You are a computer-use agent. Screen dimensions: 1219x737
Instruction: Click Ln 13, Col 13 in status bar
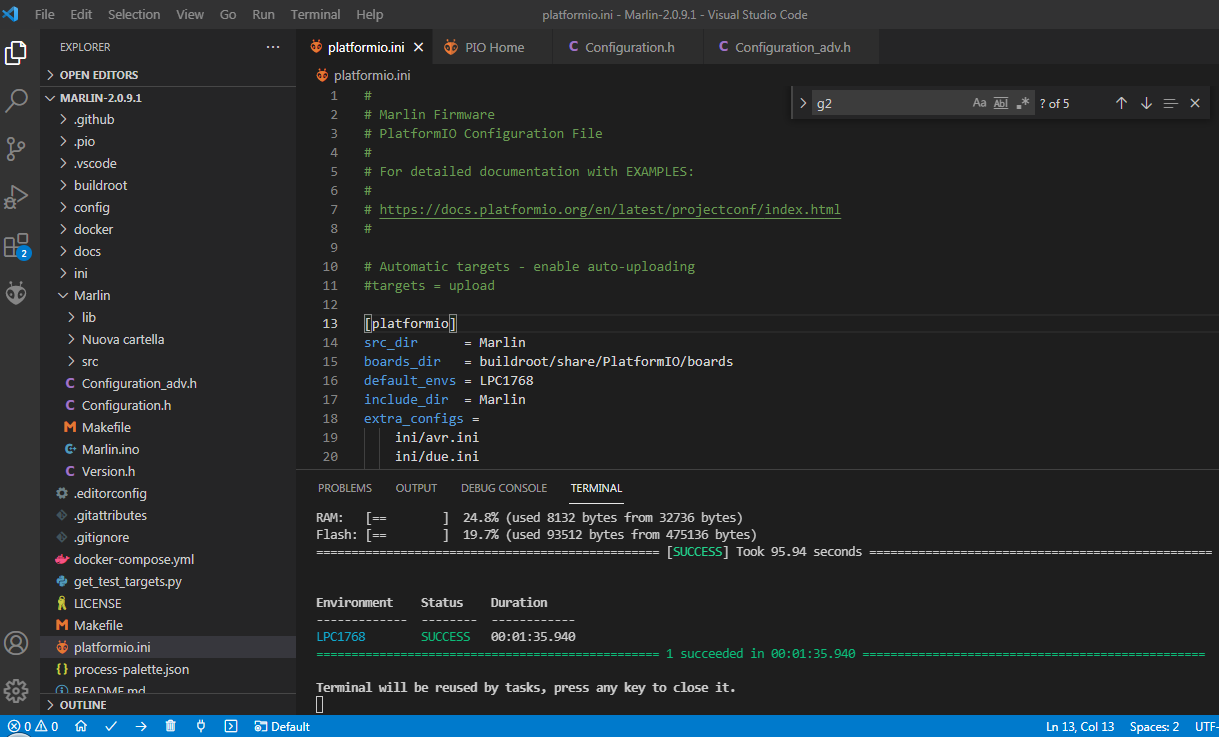(x=1080, y=727)
